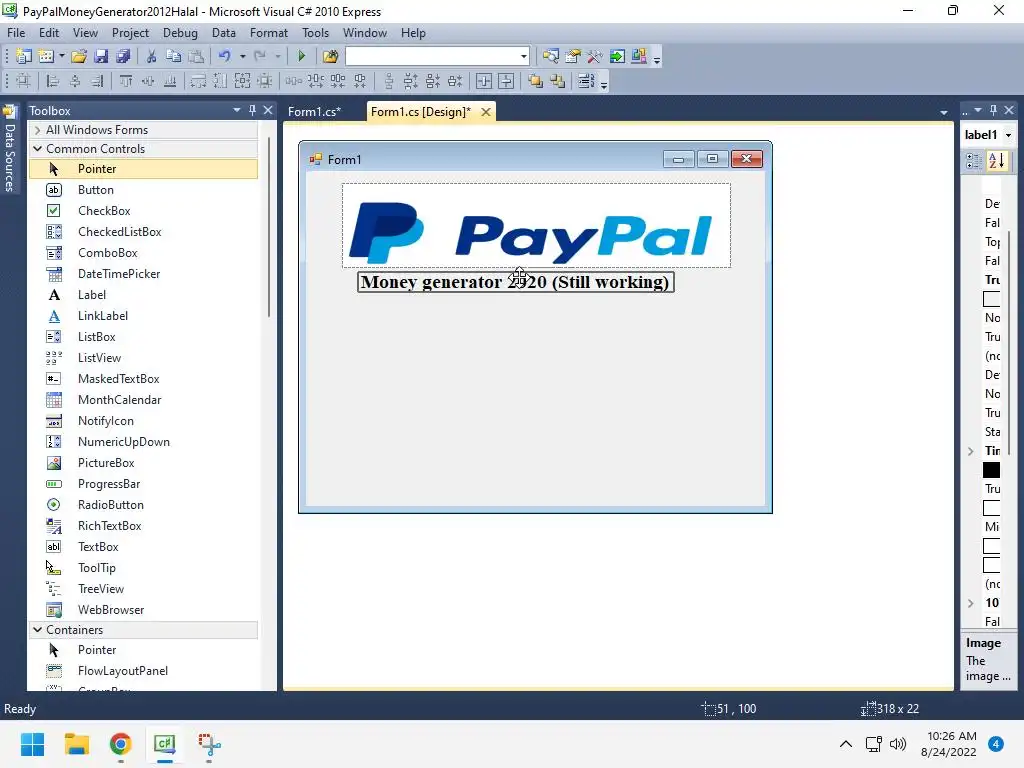Image resolution: width=1024 pixels, height=768 pixels.
Task: Open Google Chrome from the taskbar
Action: [x=121, y=744]
